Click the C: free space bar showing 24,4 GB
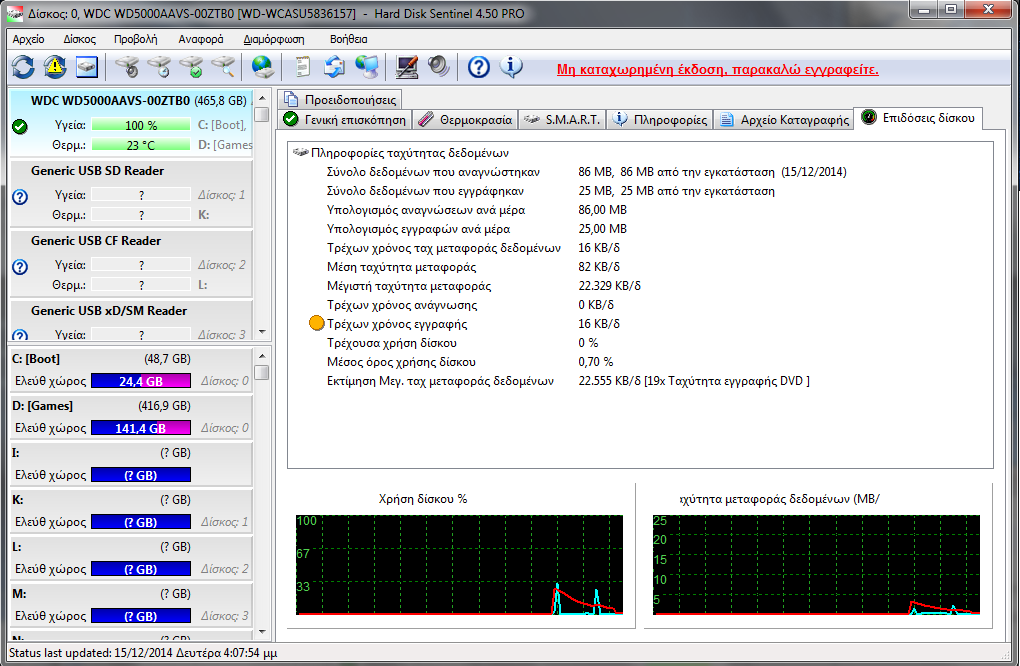 [141, 381]
